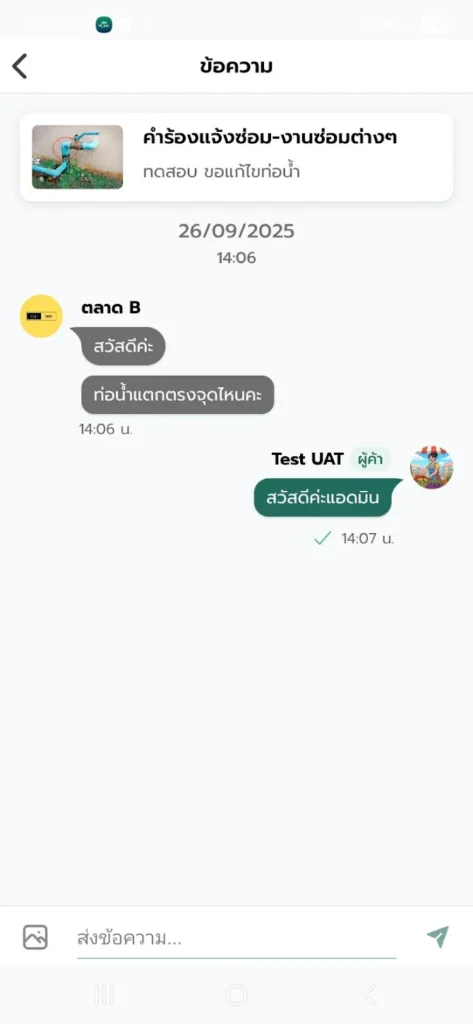The height and width of the screenshot is (1024, 473).
Task: Open the คำร้องแจ้งซ่อม-งานซ่อมต่างๆ request card
Action: (236, 157)
